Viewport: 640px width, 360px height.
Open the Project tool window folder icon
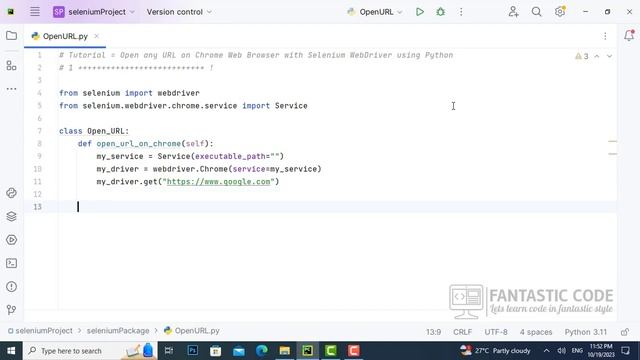[x=11, y=36]
